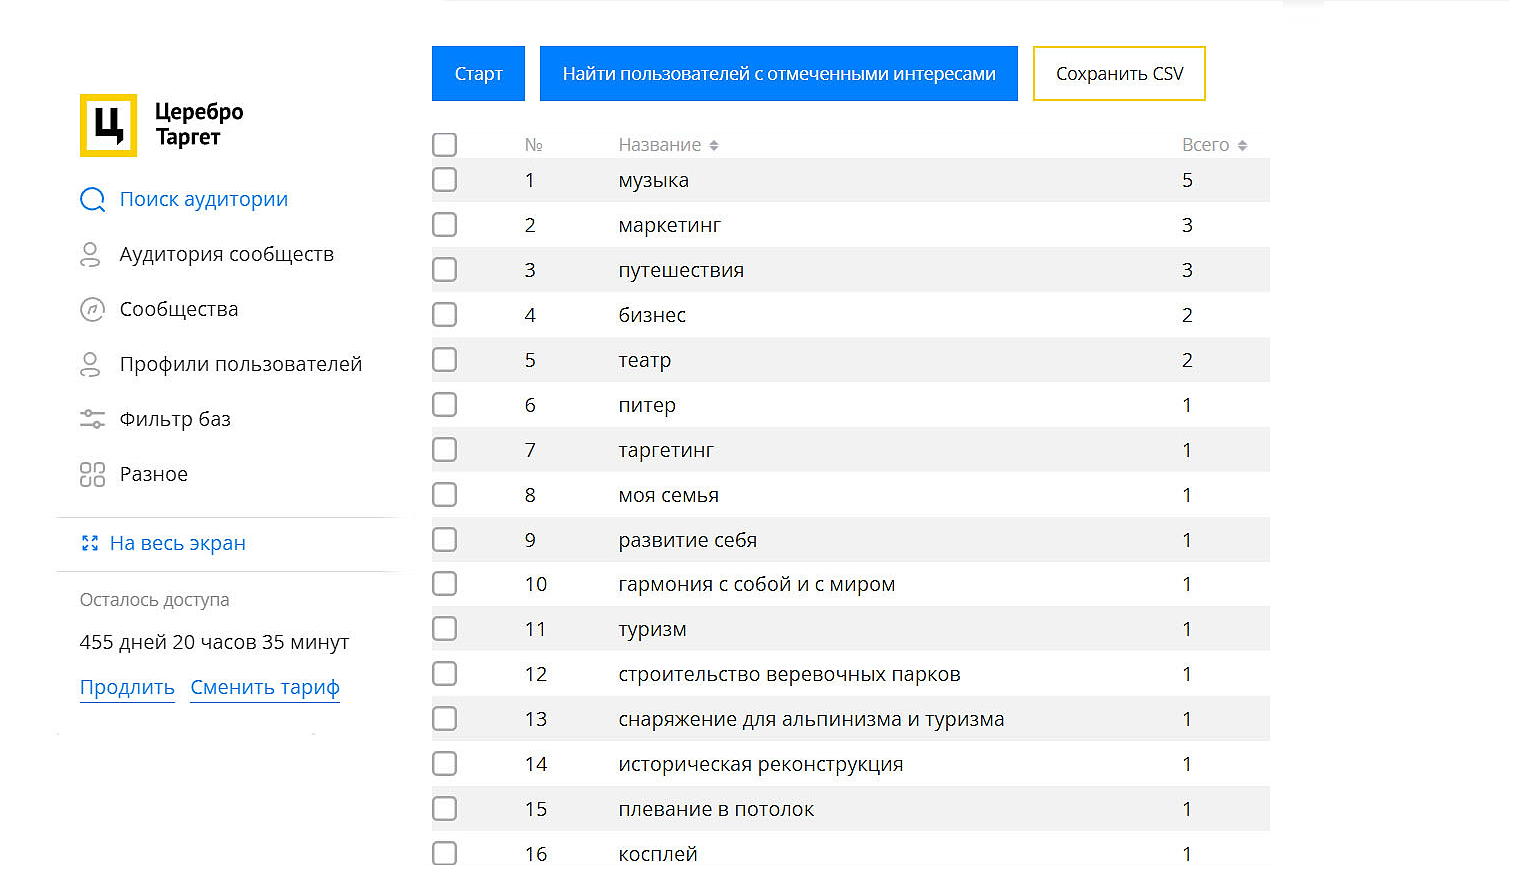Click Сохранить CSV

tap(1119, 73)
